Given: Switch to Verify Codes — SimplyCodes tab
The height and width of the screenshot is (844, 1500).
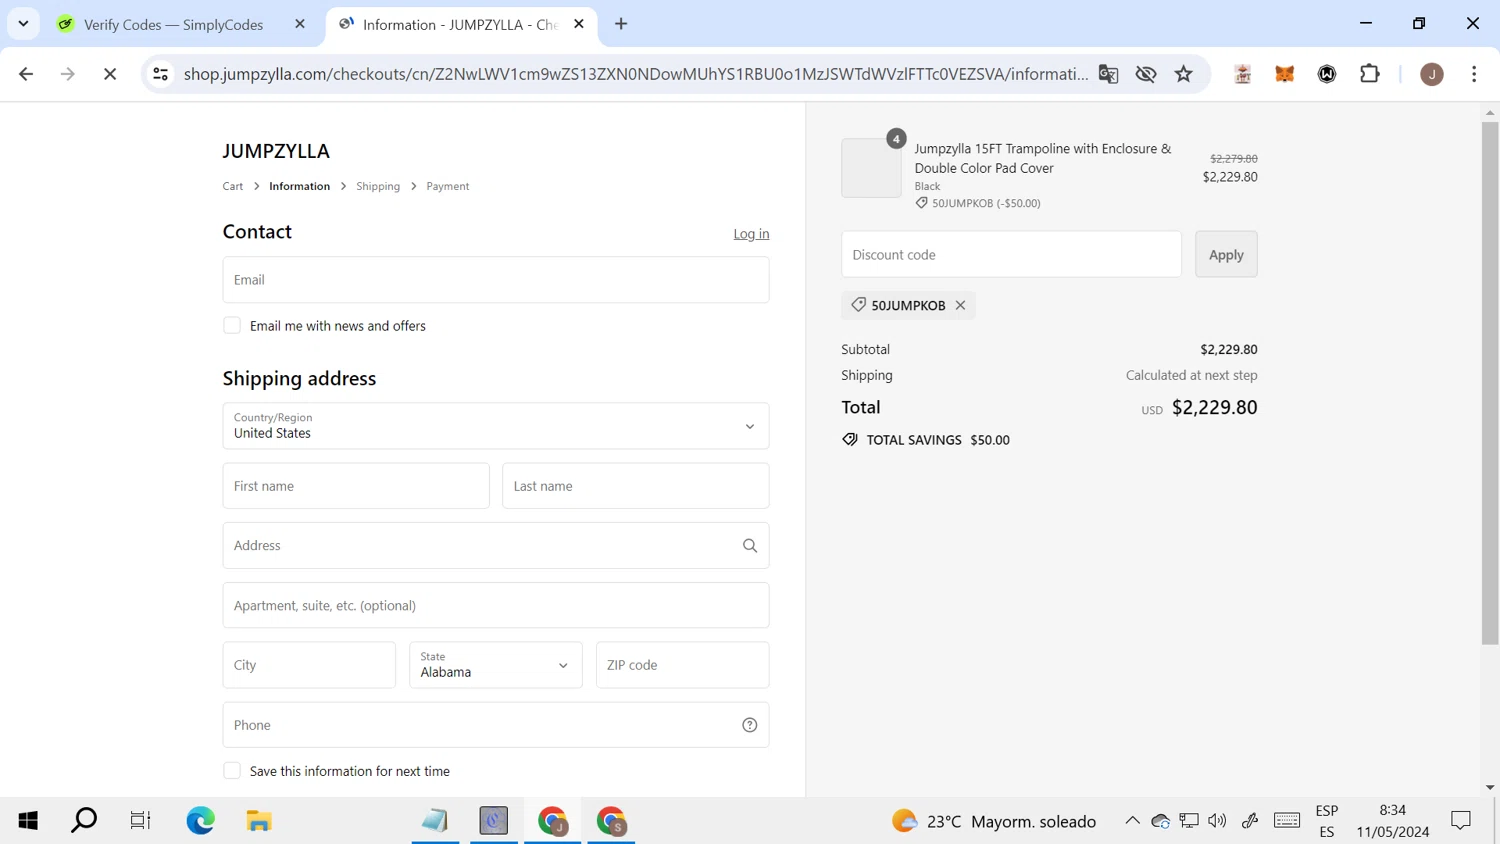Looking at the screenshot, I should 173,25.
